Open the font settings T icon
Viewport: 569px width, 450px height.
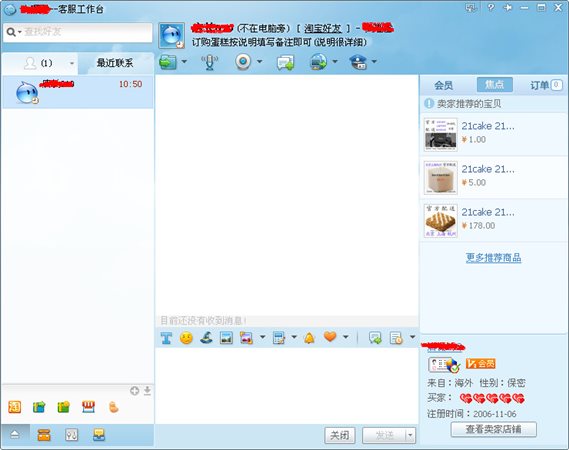166,338
